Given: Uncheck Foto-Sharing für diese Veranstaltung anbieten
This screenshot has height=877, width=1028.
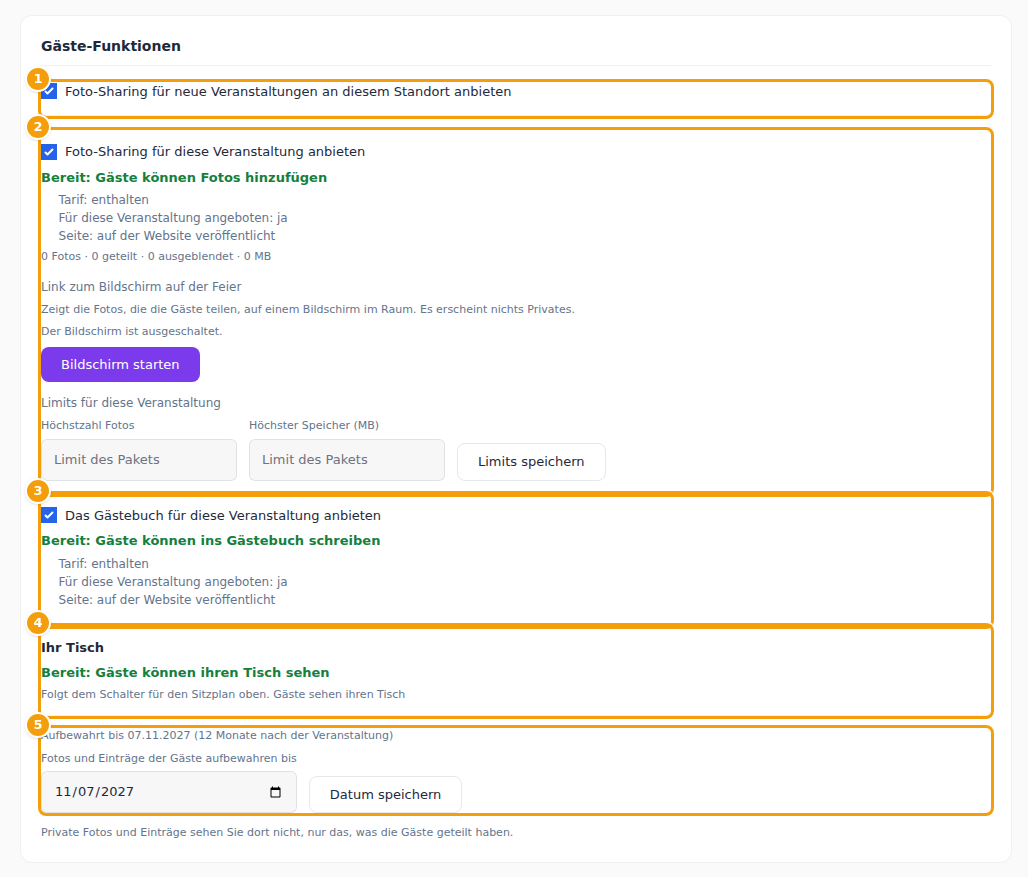Looking at the screenshot, I should pyautogui.click(x=49, y=152).
